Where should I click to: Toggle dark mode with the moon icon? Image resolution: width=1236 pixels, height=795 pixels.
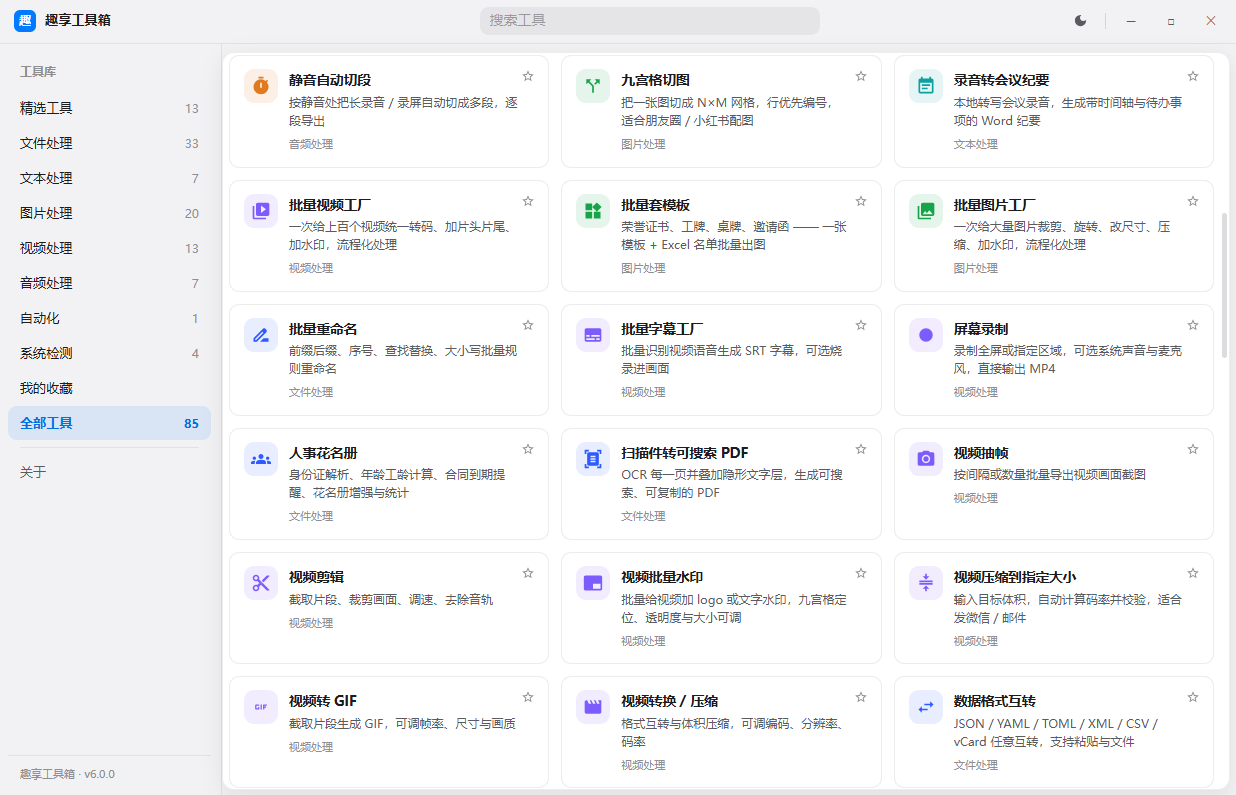[1080, 20]
